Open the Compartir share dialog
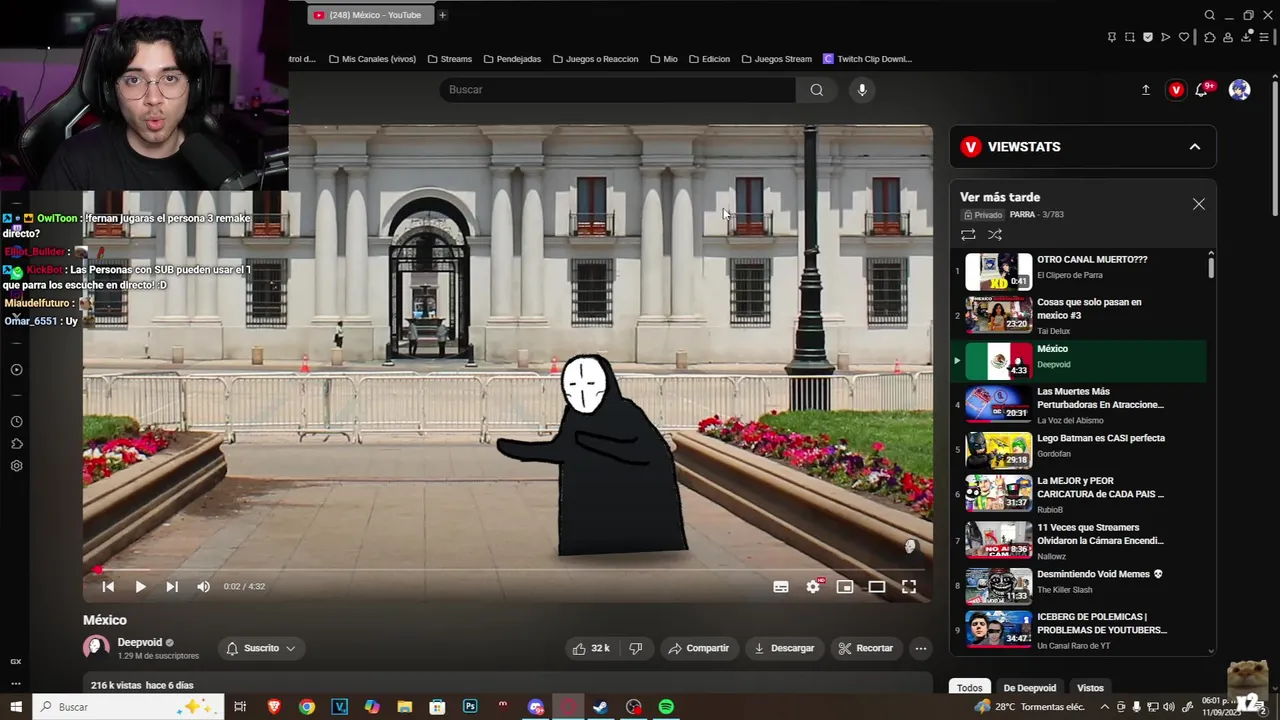The width and height of the screenshot is (1280, 720). click(x=699, y=648)
